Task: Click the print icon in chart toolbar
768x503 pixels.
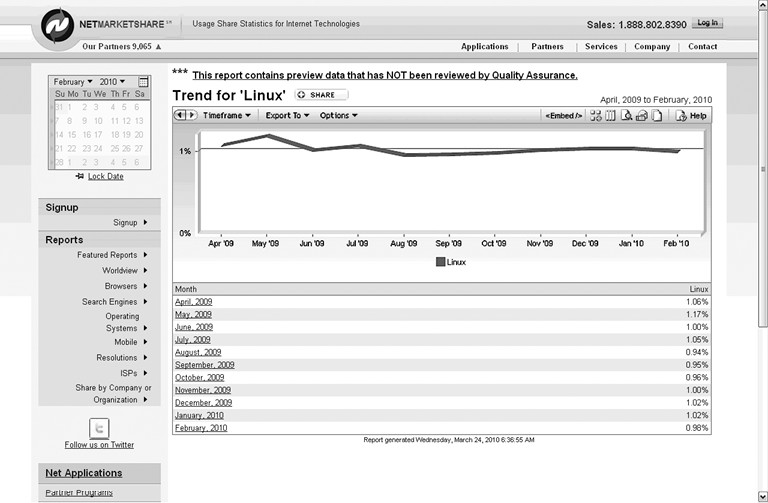Action: coord(641,116)
